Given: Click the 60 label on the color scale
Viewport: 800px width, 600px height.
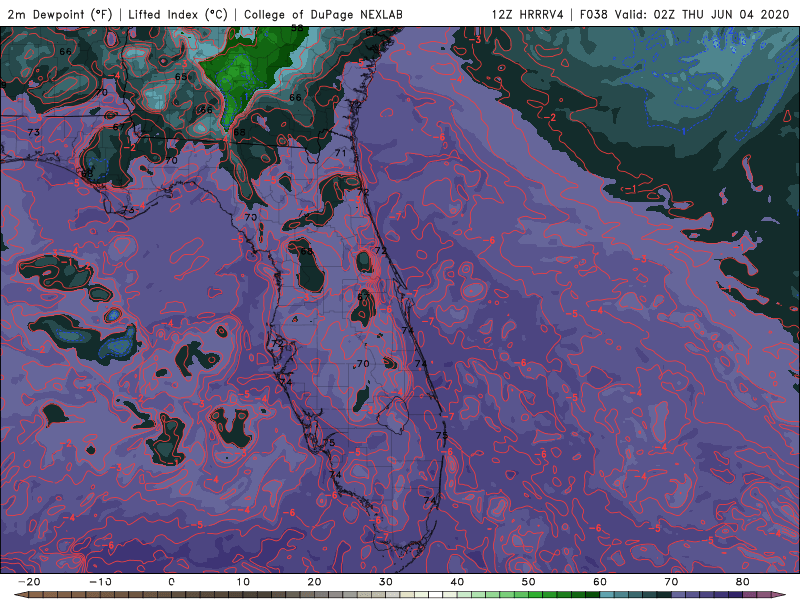Looking at the screenshot, I should [600, 582].
